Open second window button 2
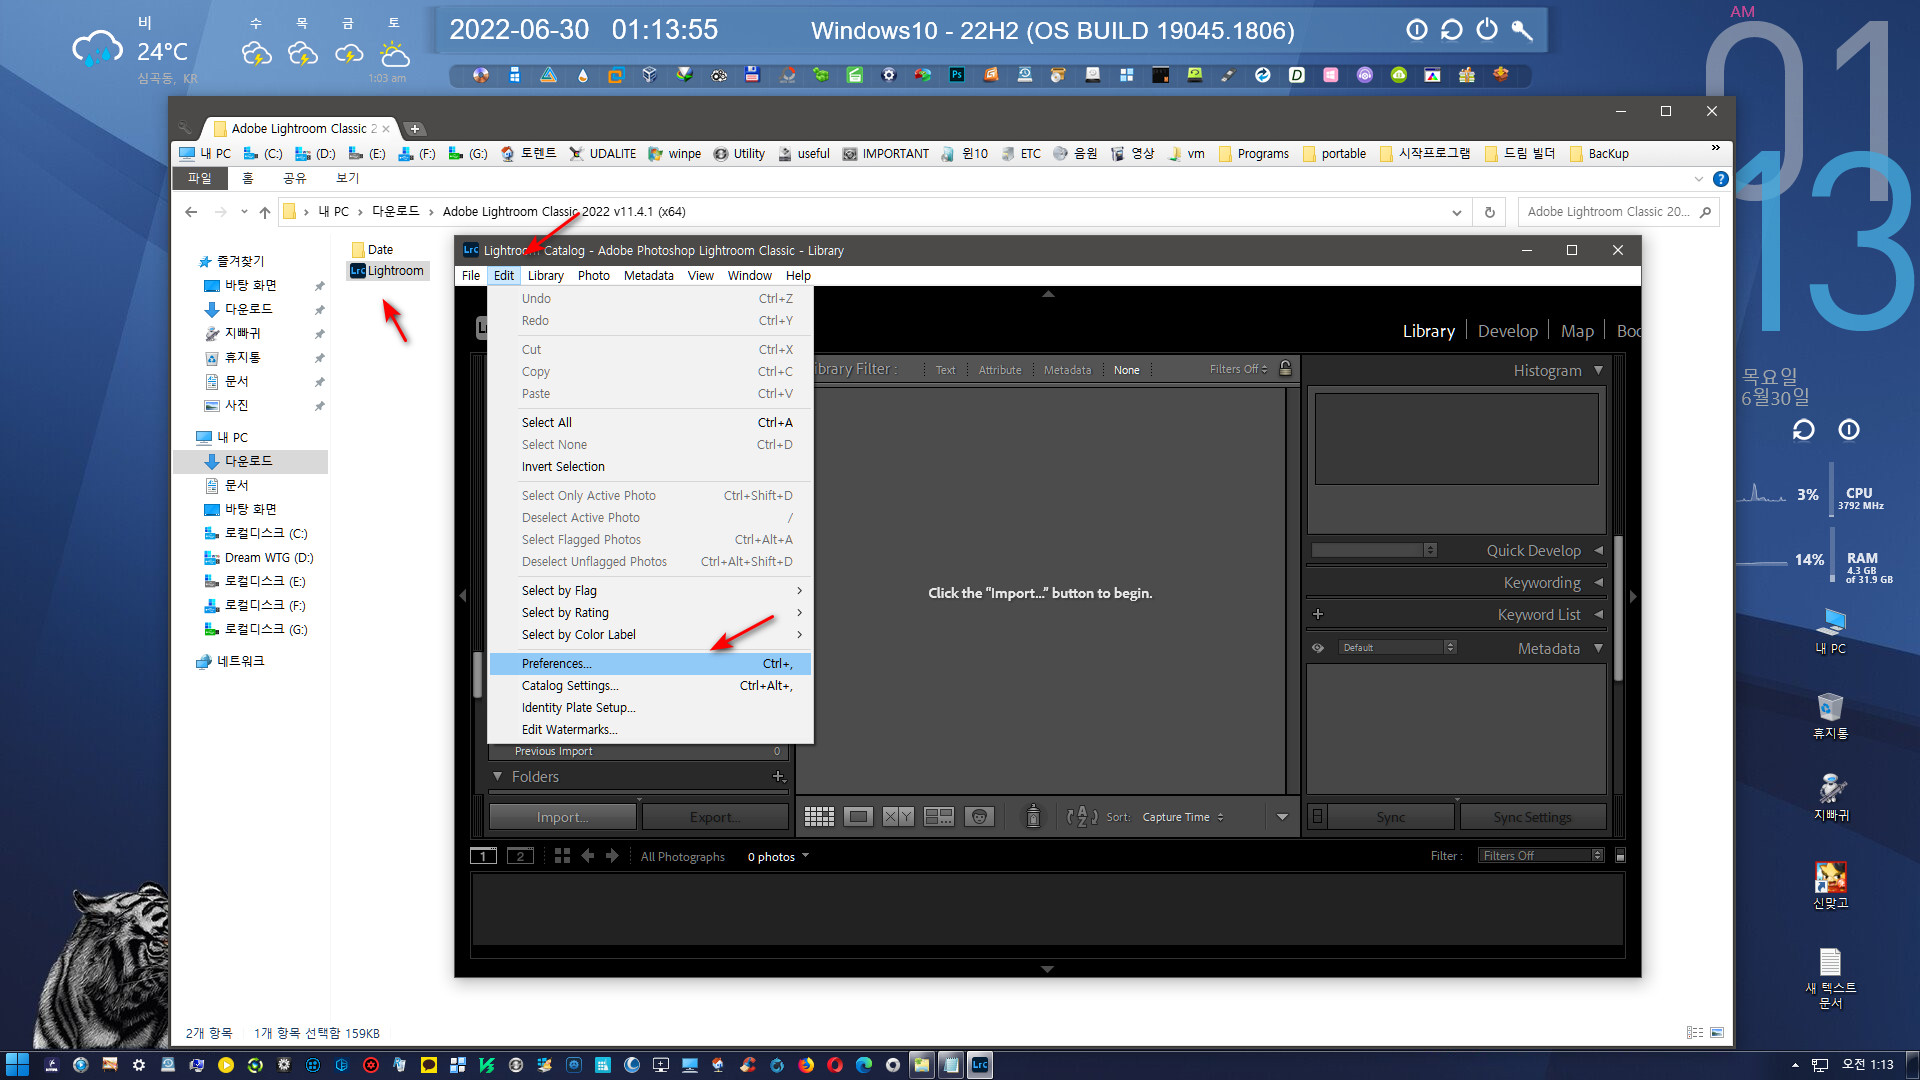The width and height of the screenshot is (1920, 1080). (520, 856)
